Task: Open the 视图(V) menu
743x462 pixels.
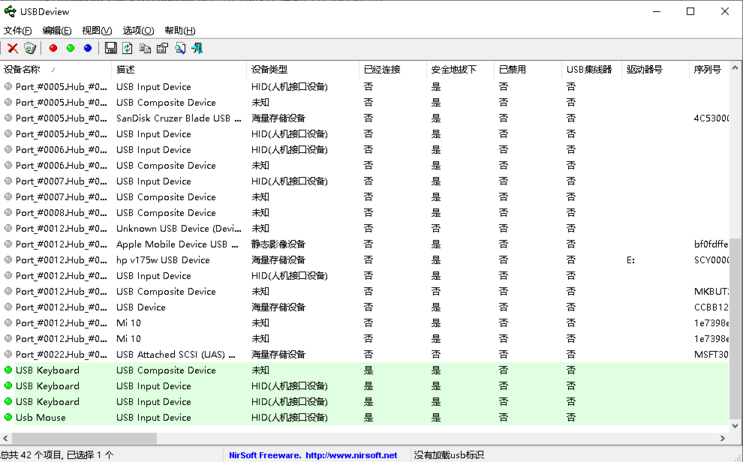Action: click(97, 31)
